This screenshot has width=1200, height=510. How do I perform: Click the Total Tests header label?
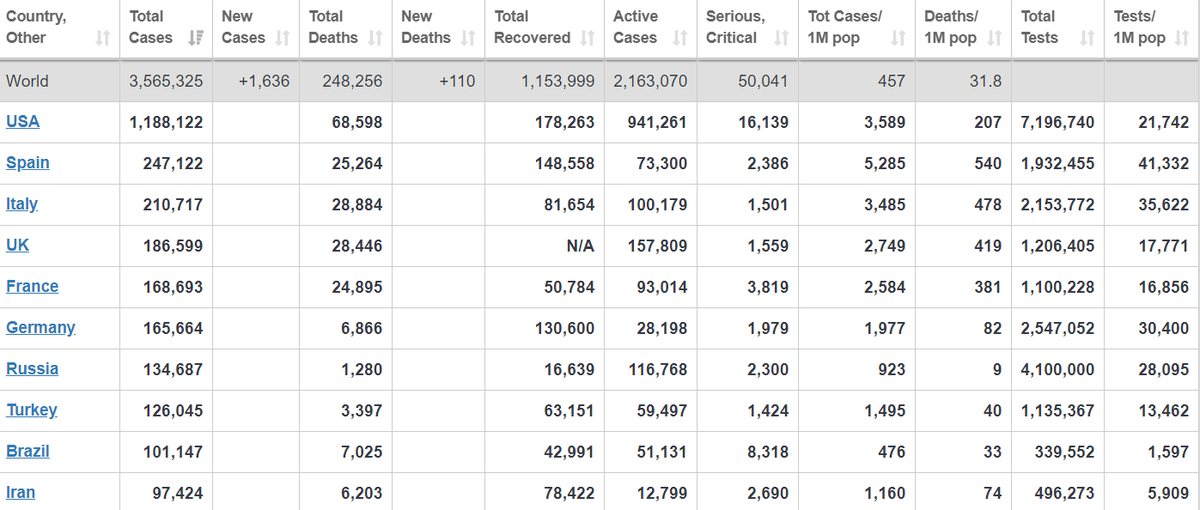1040,27
